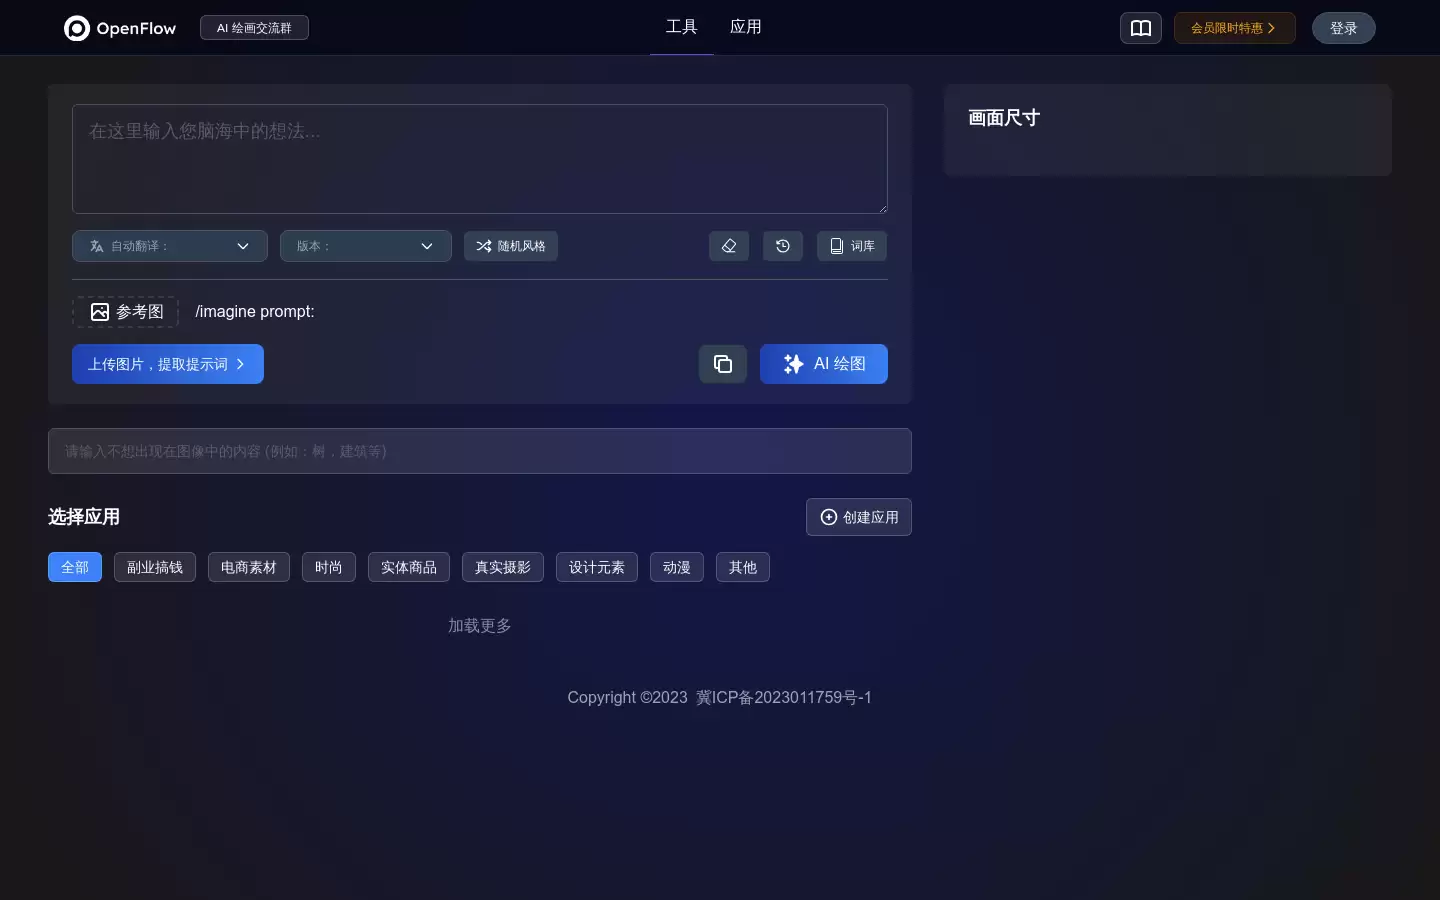1440x900 pixels.
Task: Select the 全部 category filter
Action: [x=75, y=567]
